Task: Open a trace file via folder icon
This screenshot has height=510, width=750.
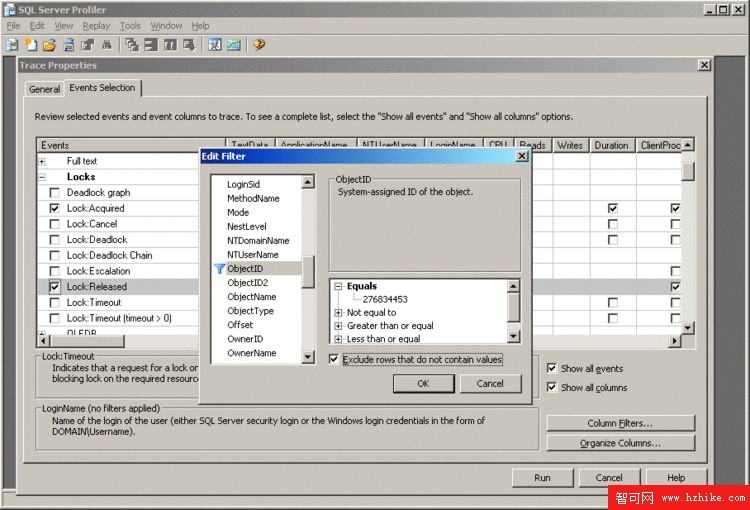Action: [x=49, y=45]
